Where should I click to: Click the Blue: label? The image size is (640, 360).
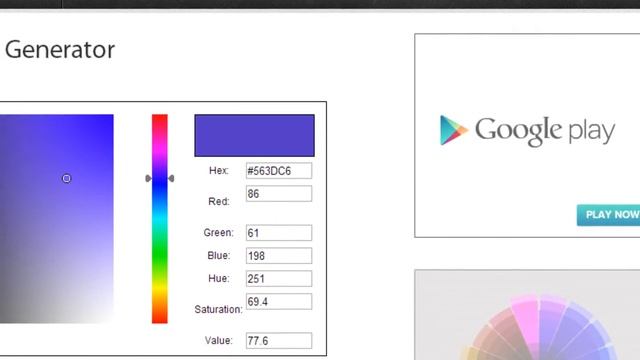219,256
